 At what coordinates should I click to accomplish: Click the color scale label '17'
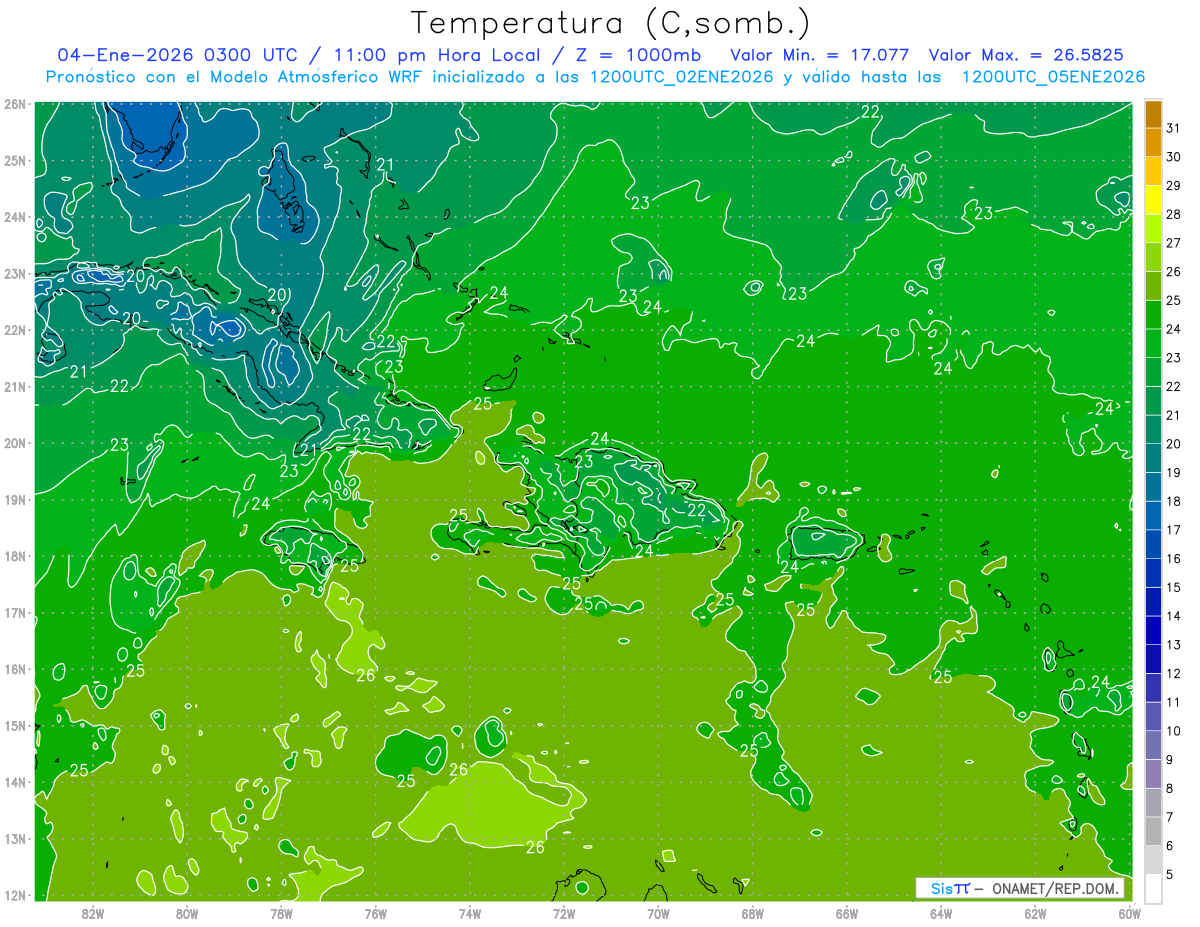1174,530
